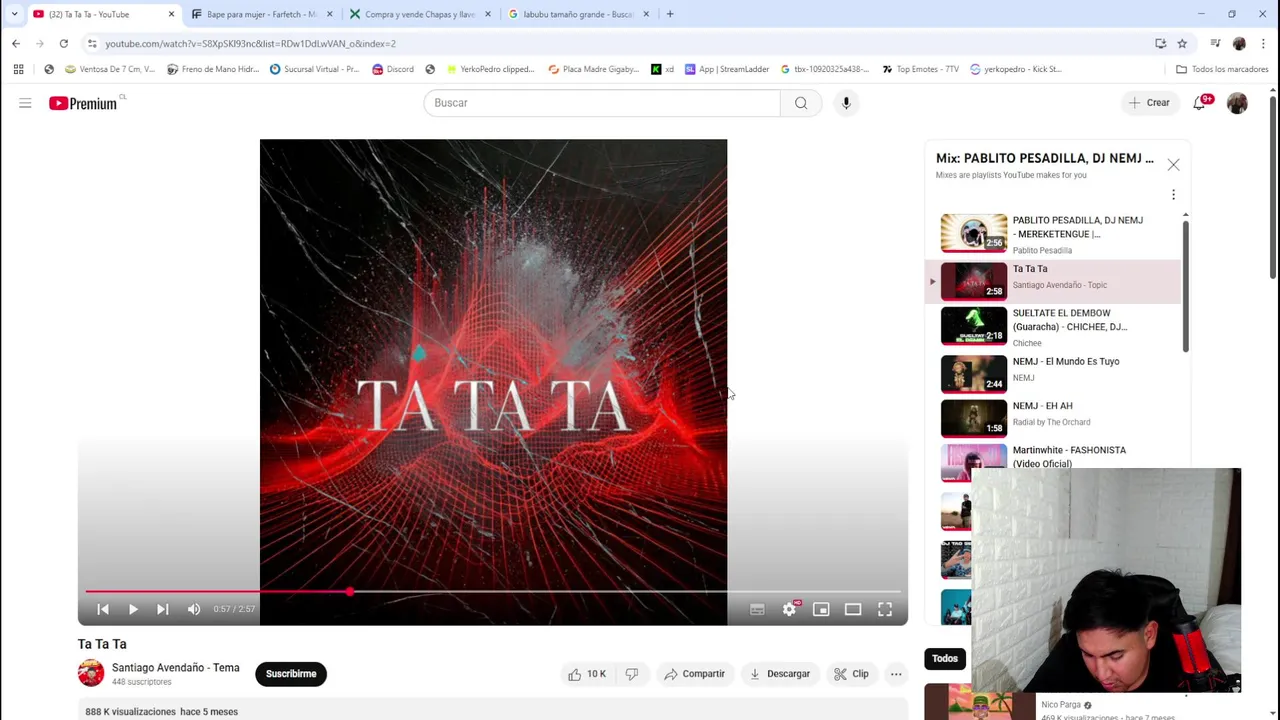The image size is (1280, 720).
Task: Open Todos los marcadores folder
Action: click(x=1222, y=69)
